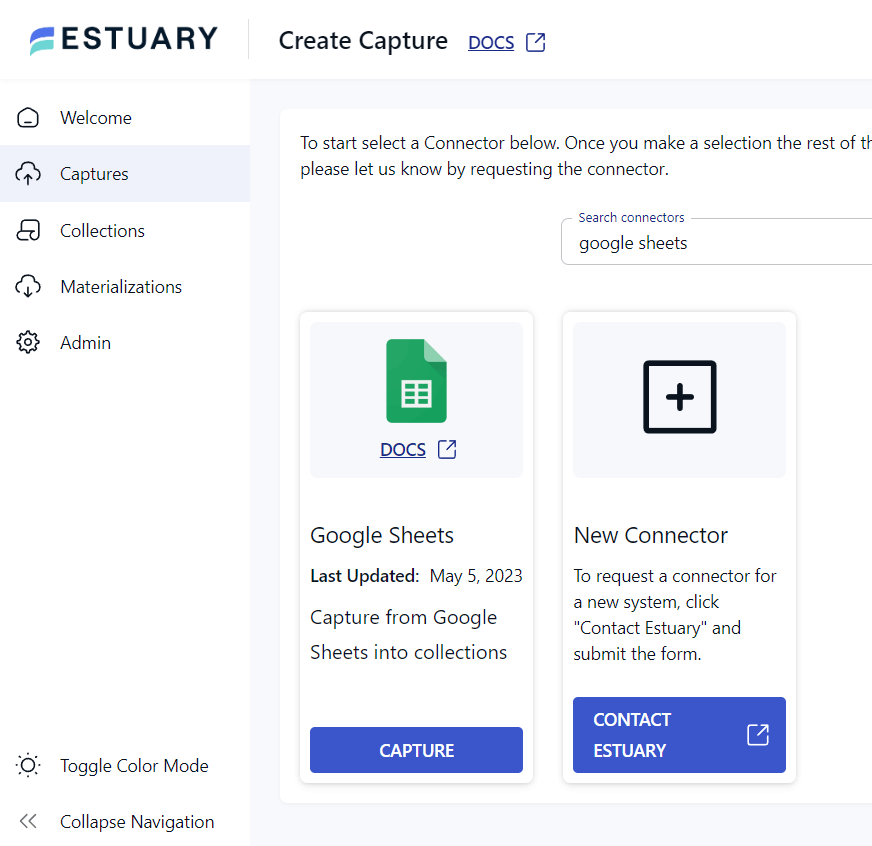Click external link icon beside header DOCS
This screenshot has height=846, width=872.
(536, 42)
